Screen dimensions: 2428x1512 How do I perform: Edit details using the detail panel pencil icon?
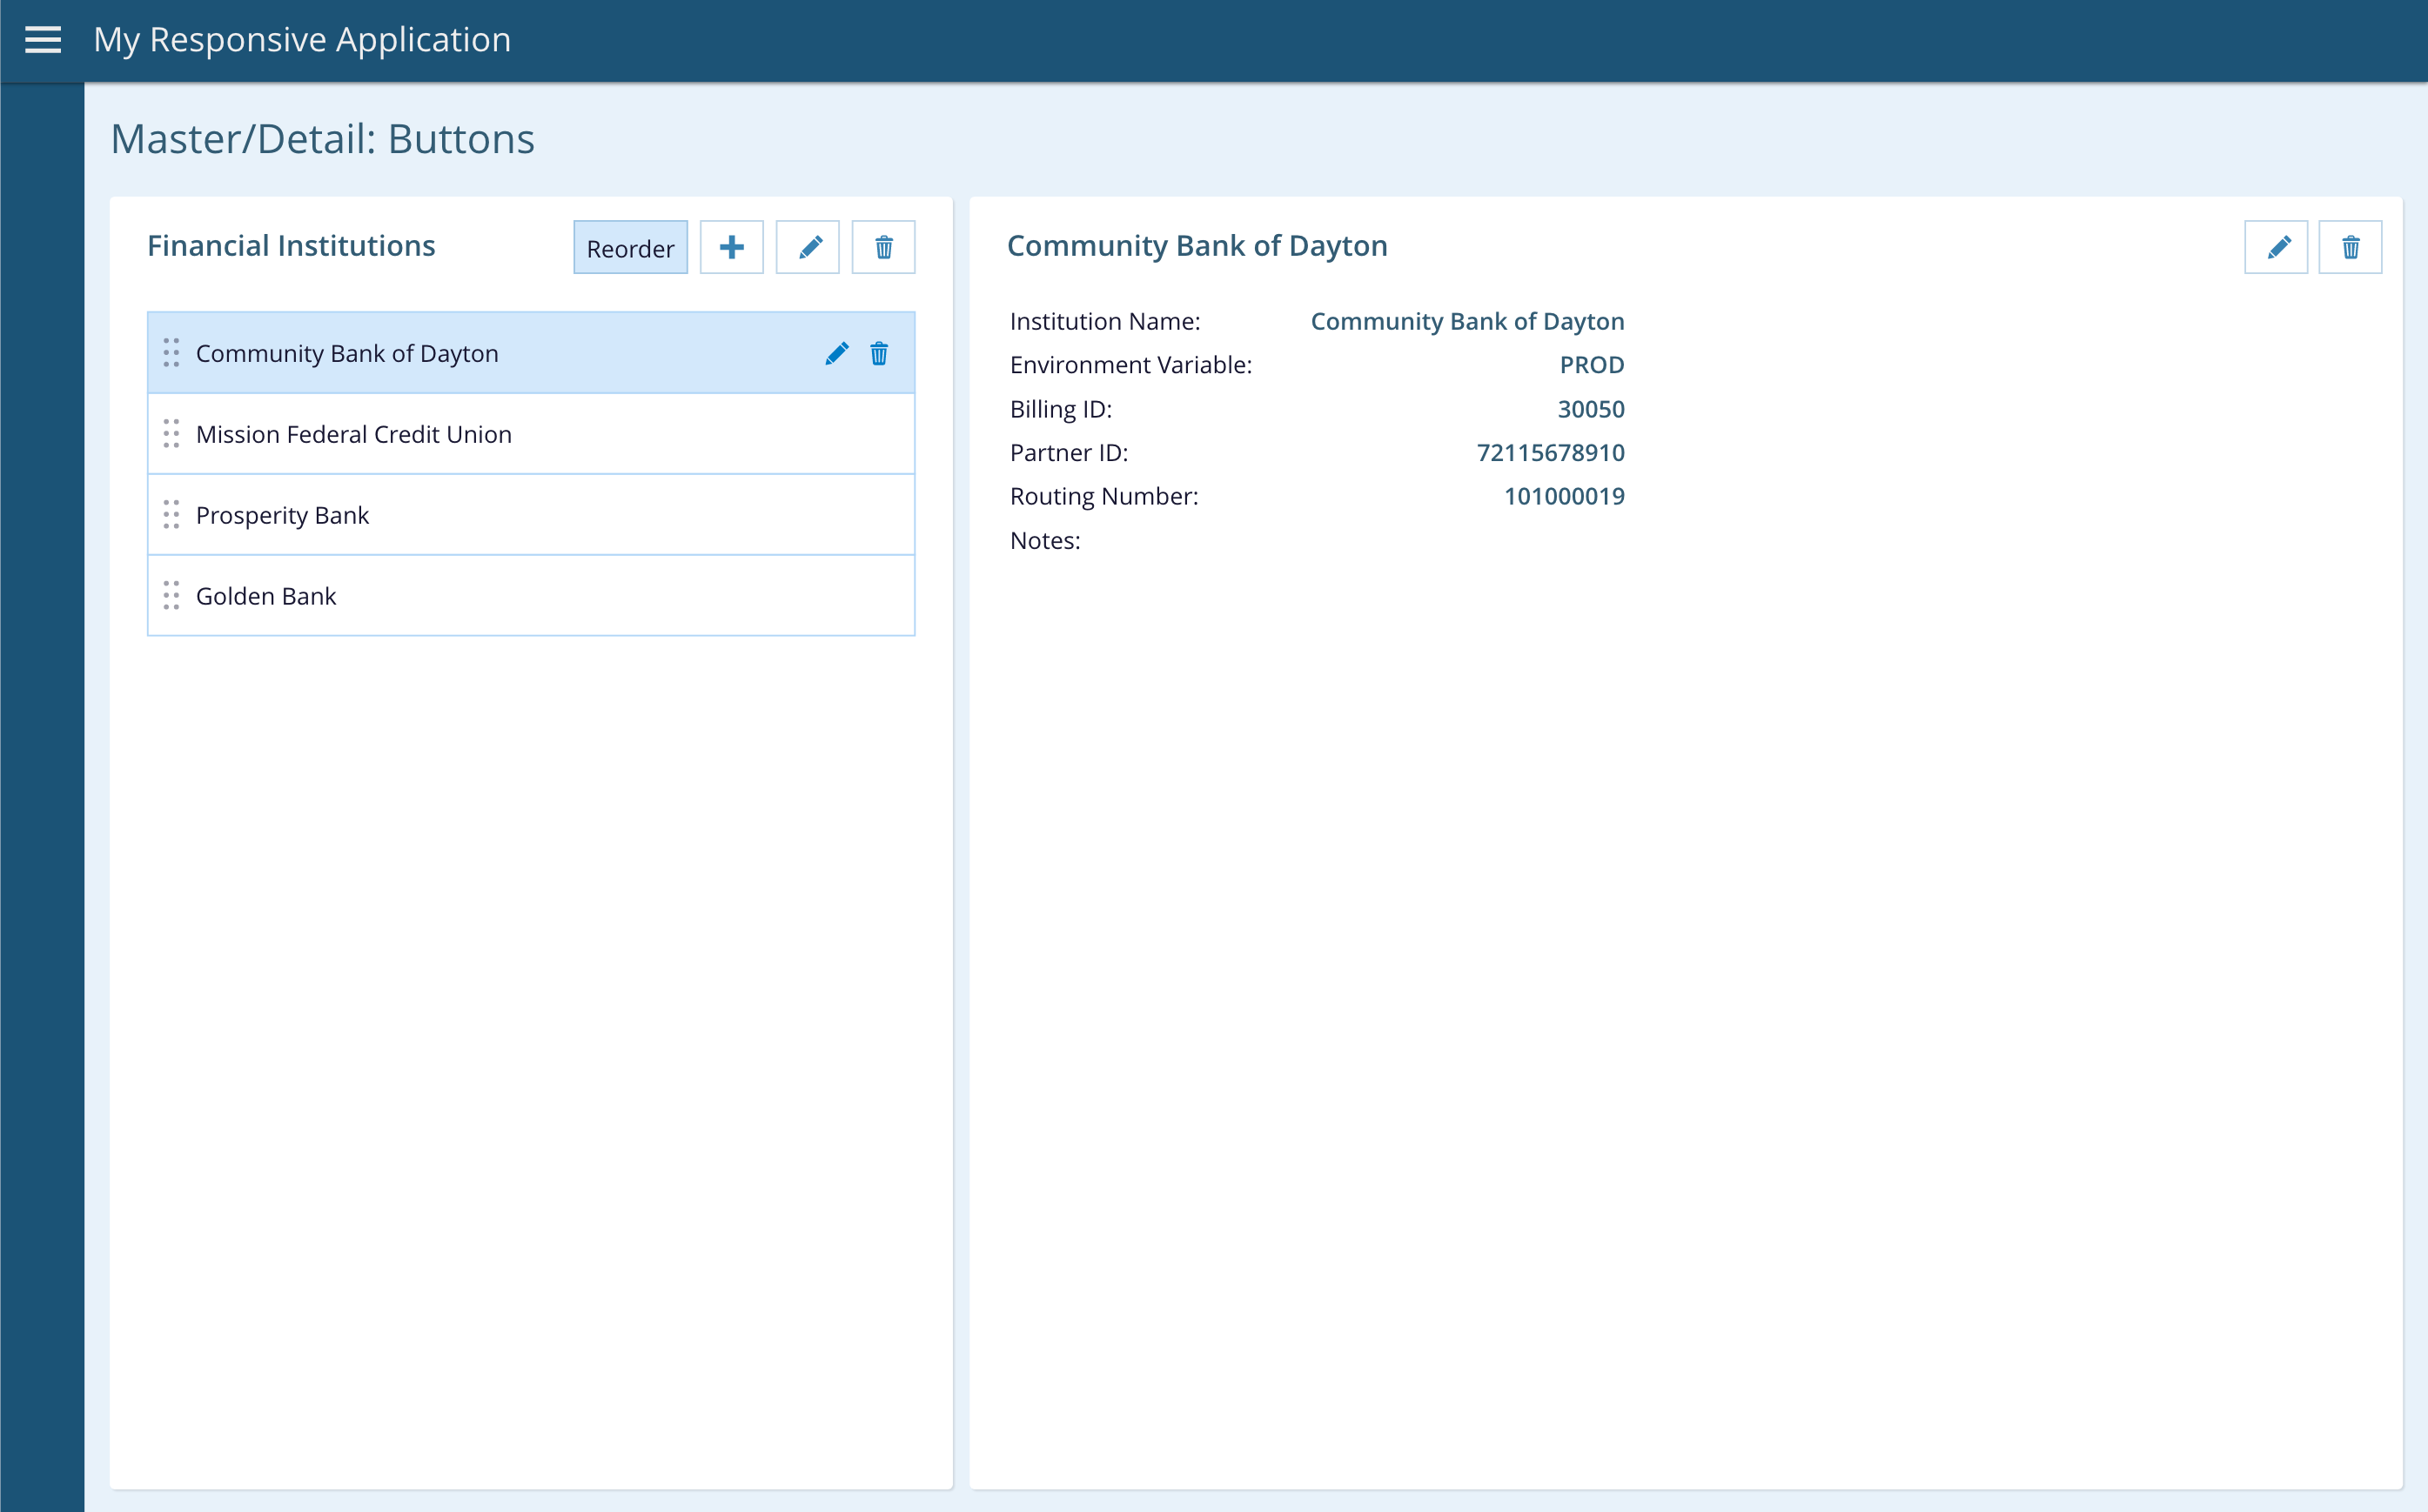pyautogui.click(x=2276, y=247)
